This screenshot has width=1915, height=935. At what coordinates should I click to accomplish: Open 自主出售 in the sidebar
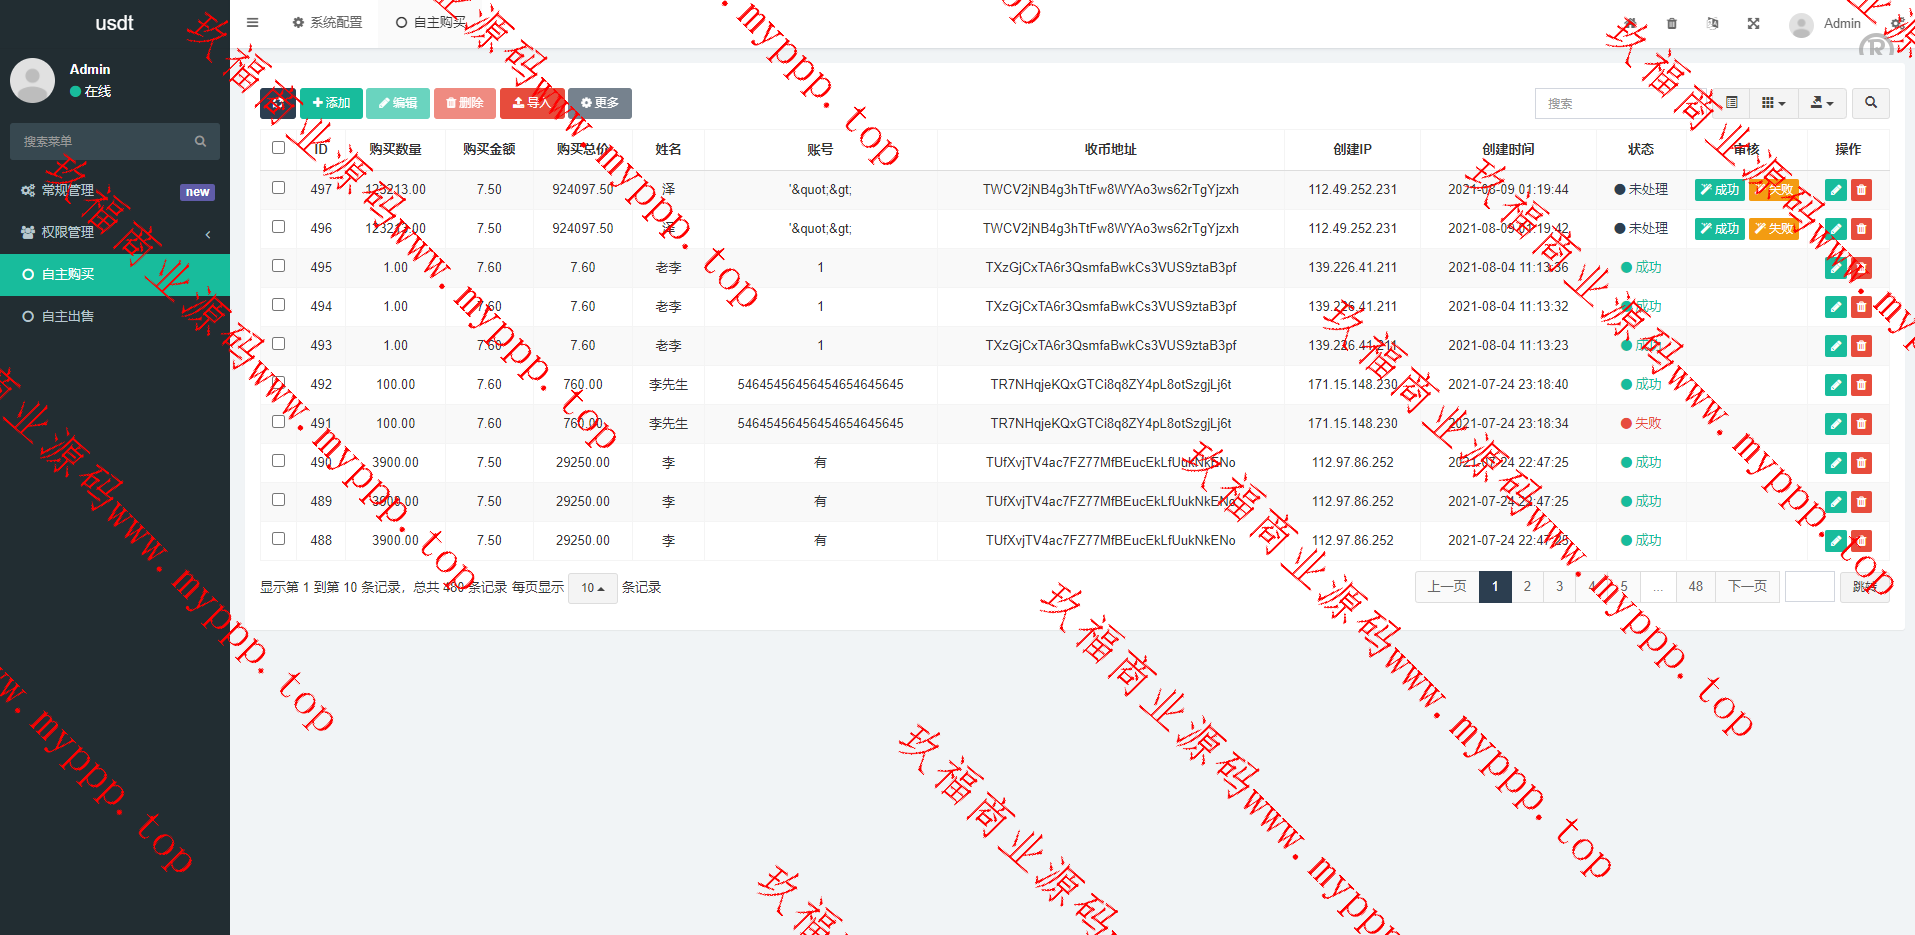coord(68,316)
